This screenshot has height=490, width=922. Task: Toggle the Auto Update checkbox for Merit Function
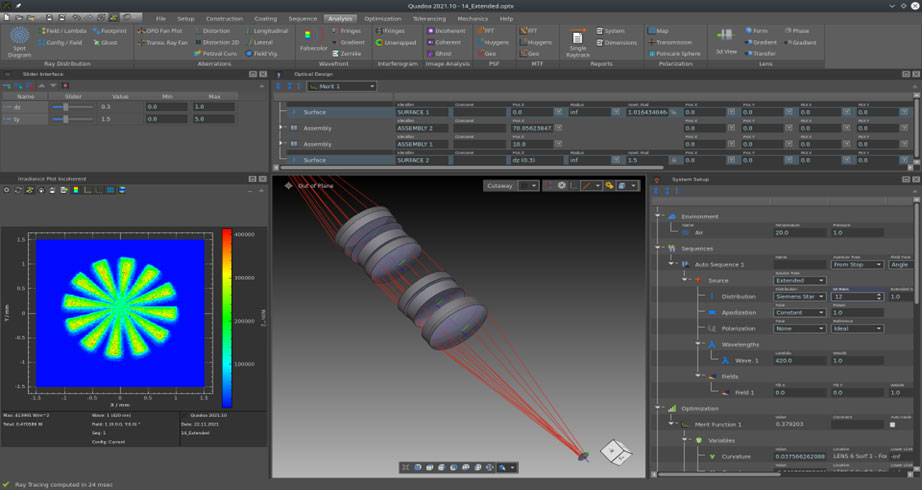(893, 424)
